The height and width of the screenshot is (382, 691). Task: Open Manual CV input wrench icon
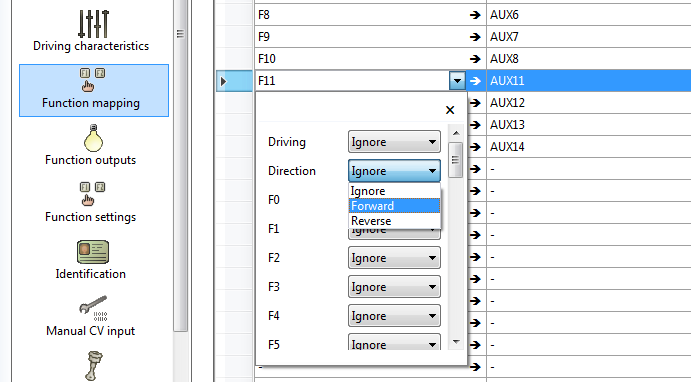[93, 308]
